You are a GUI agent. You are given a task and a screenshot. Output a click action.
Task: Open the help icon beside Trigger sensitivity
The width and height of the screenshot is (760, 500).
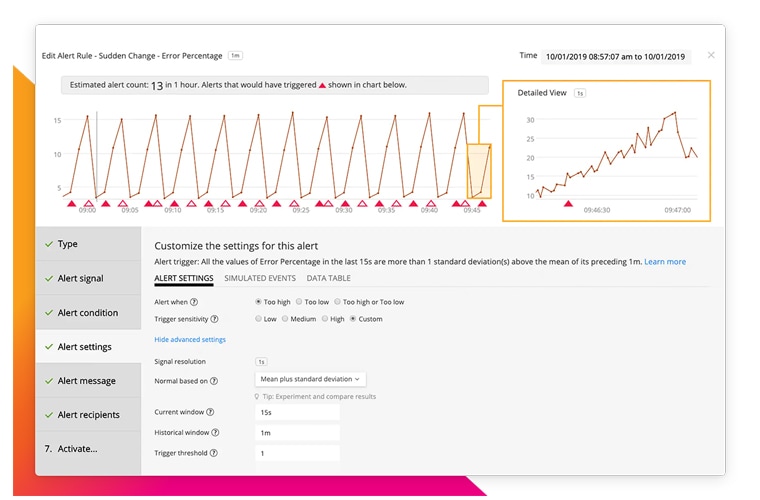click(x=214, y=319)
